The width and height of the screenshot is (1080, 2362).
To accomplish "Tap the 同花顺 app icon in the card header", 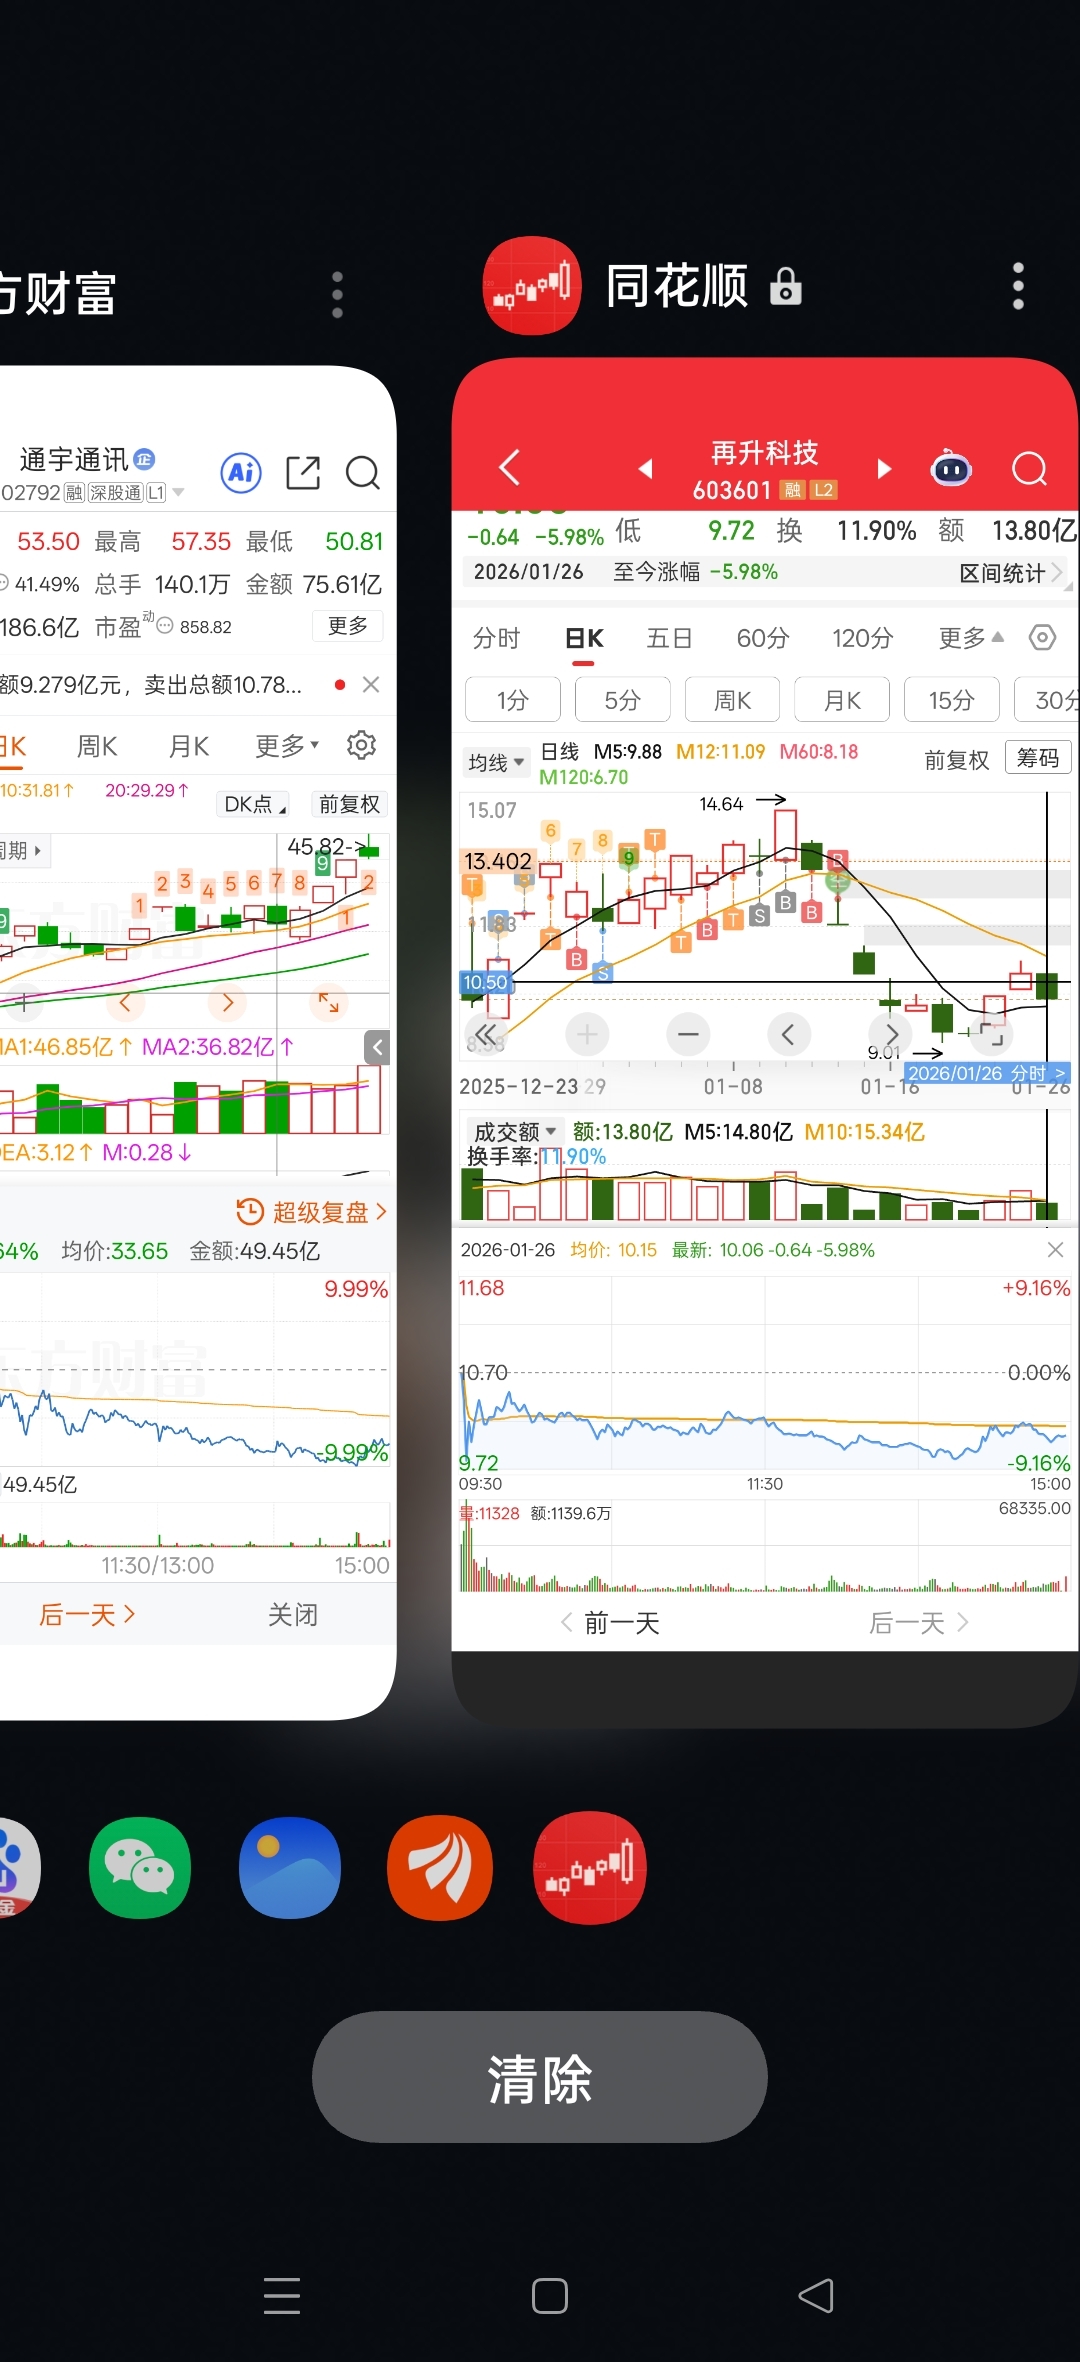I will pos(532,286).
